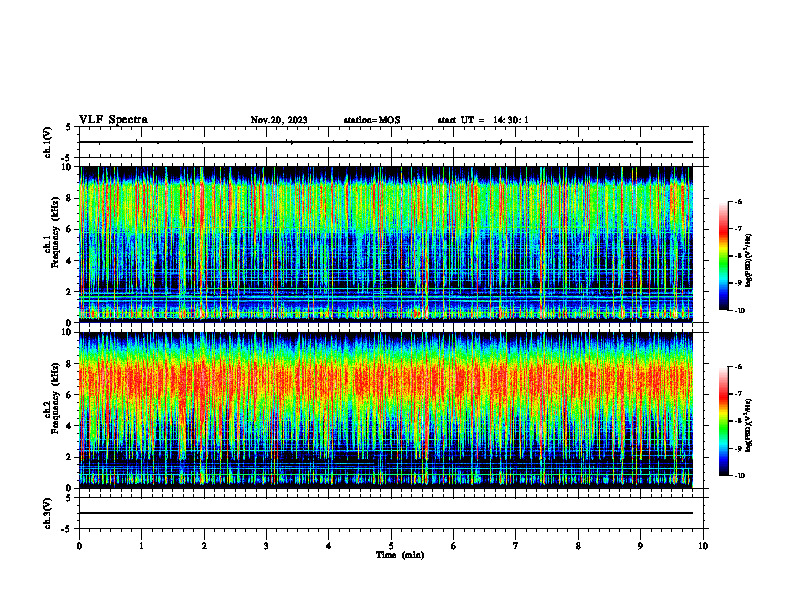Click the ch.1 color scale PSD units label
The height and width of the screenshot is (612, 792).
pos(749,261)
